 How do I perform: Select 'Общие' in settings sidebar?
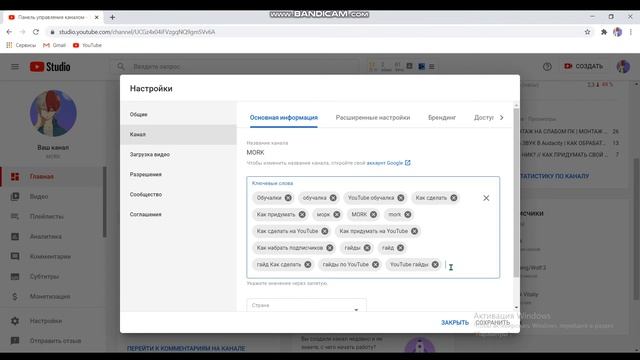coord(178,114)
